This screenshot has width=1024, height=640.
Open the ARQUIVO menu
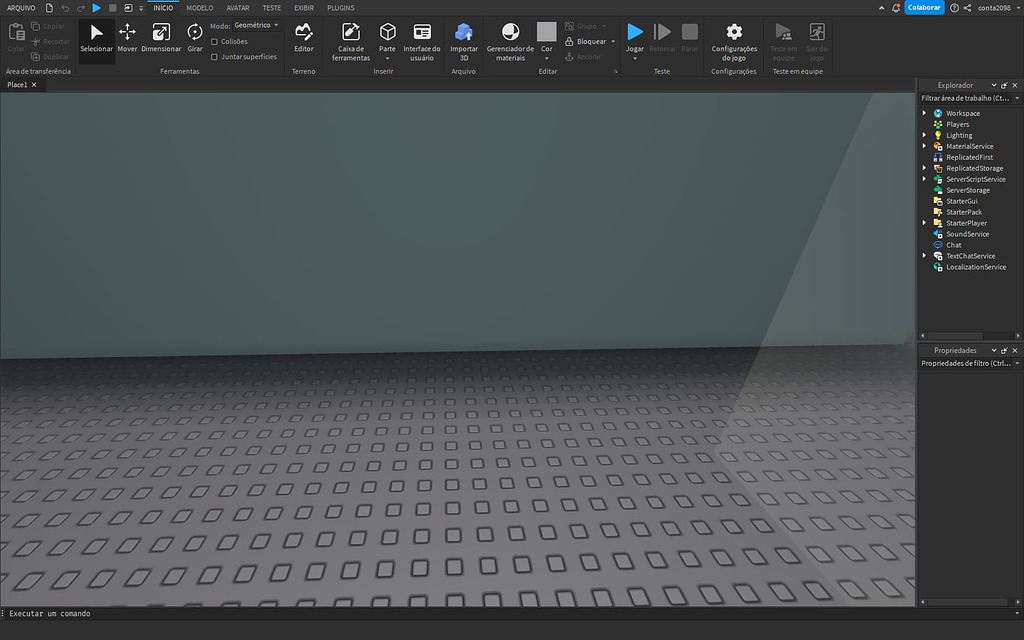pos(23,7)
